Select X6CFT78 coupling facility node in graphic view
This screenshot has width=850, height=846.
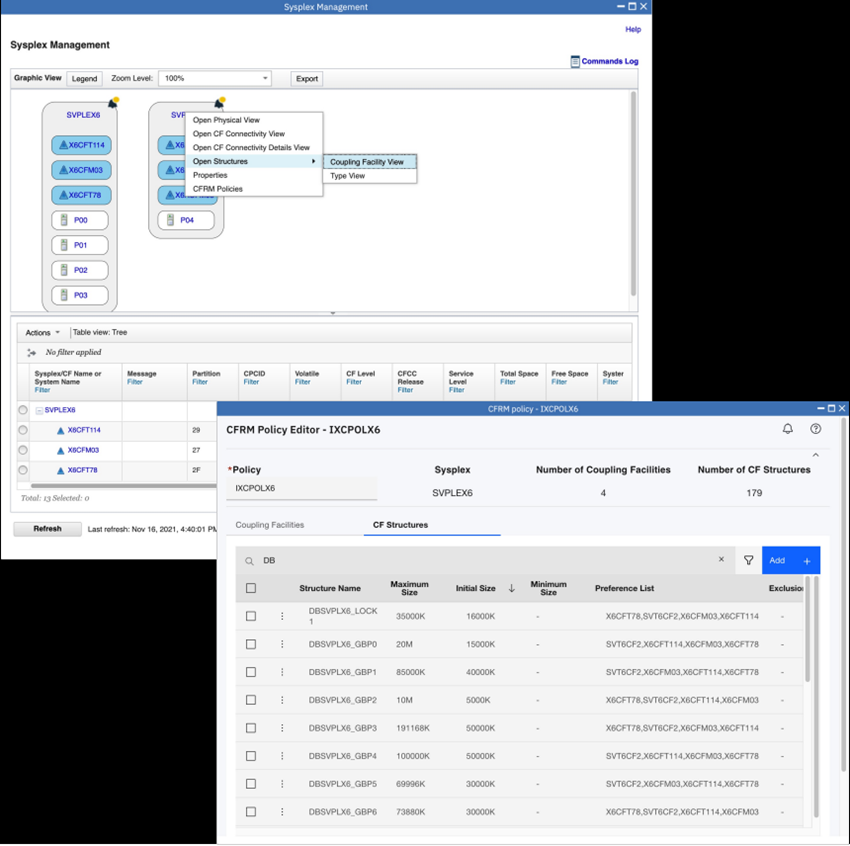81,195
